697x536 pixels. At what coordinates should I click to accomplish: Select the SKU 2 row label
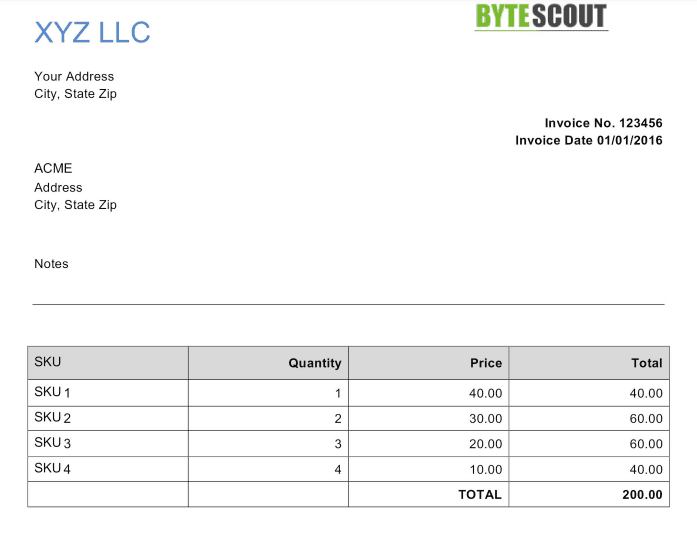click(x=52, y=418)
